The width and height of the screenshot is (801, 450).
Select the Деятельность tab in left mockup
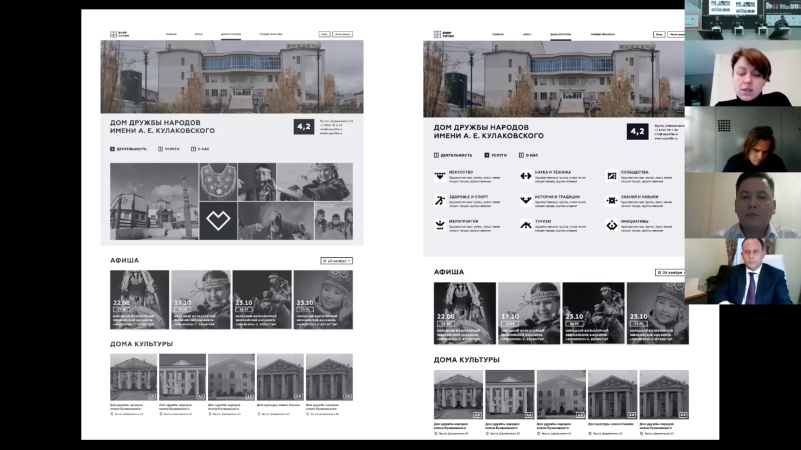129,149
